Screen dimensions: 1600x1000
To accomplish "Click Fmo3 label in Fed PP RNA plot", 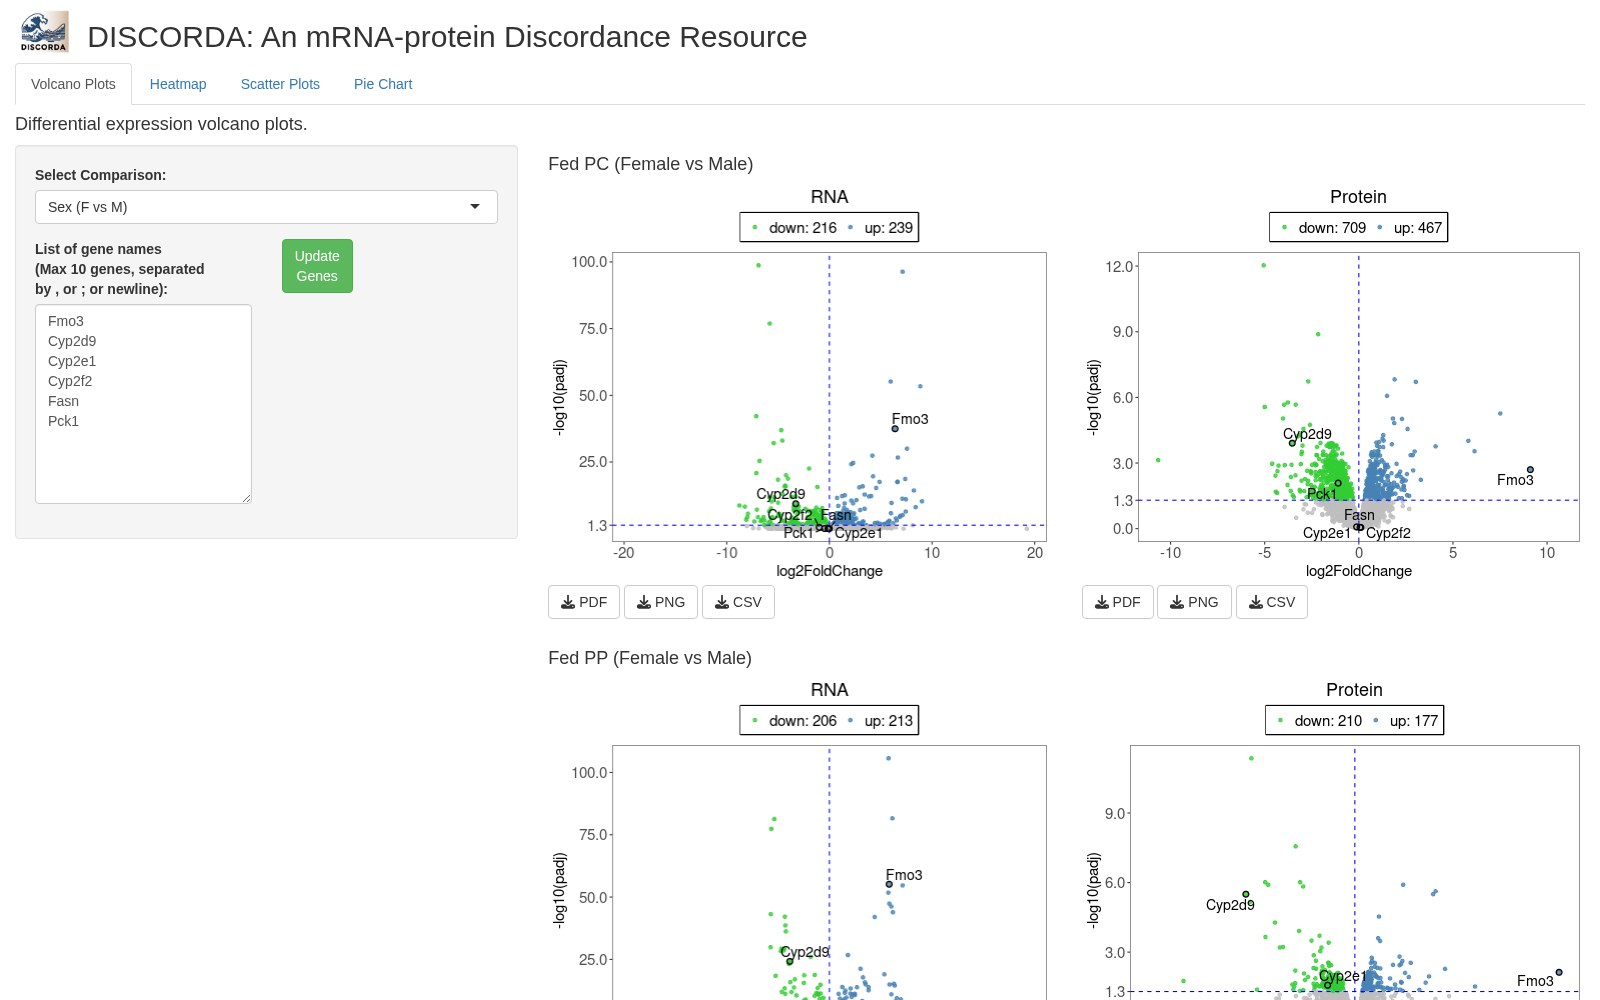I will [x=904, y=875].
